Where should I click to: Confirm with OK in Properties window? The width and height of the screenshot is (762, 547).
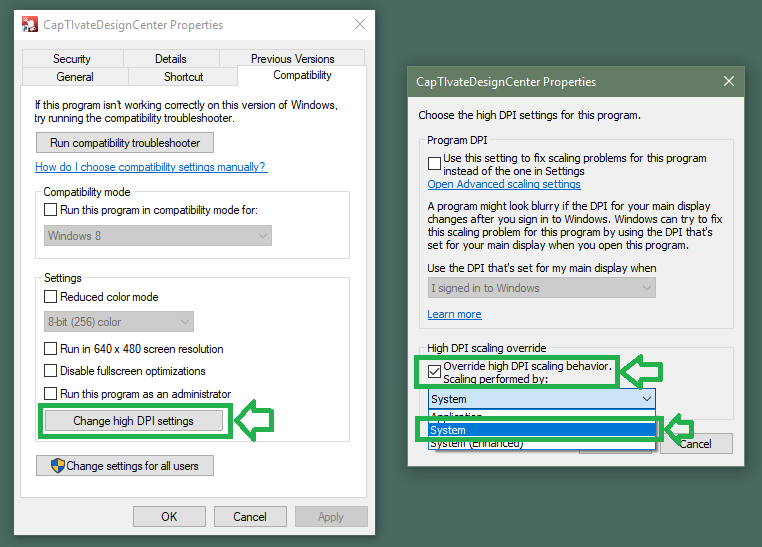(169, 516)
